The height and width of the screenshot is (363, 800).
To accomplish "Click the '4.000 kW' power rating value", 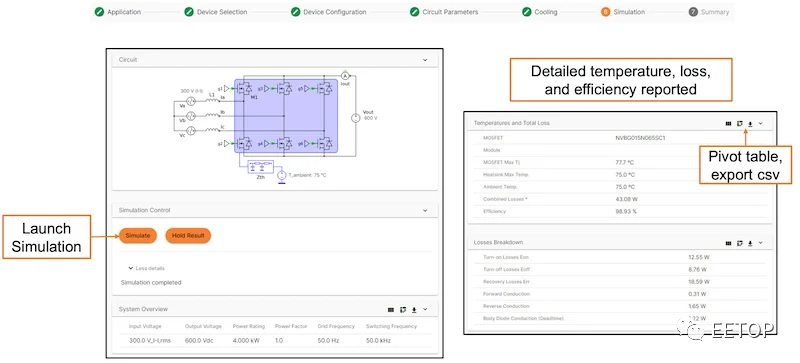I will click(246, 341).
